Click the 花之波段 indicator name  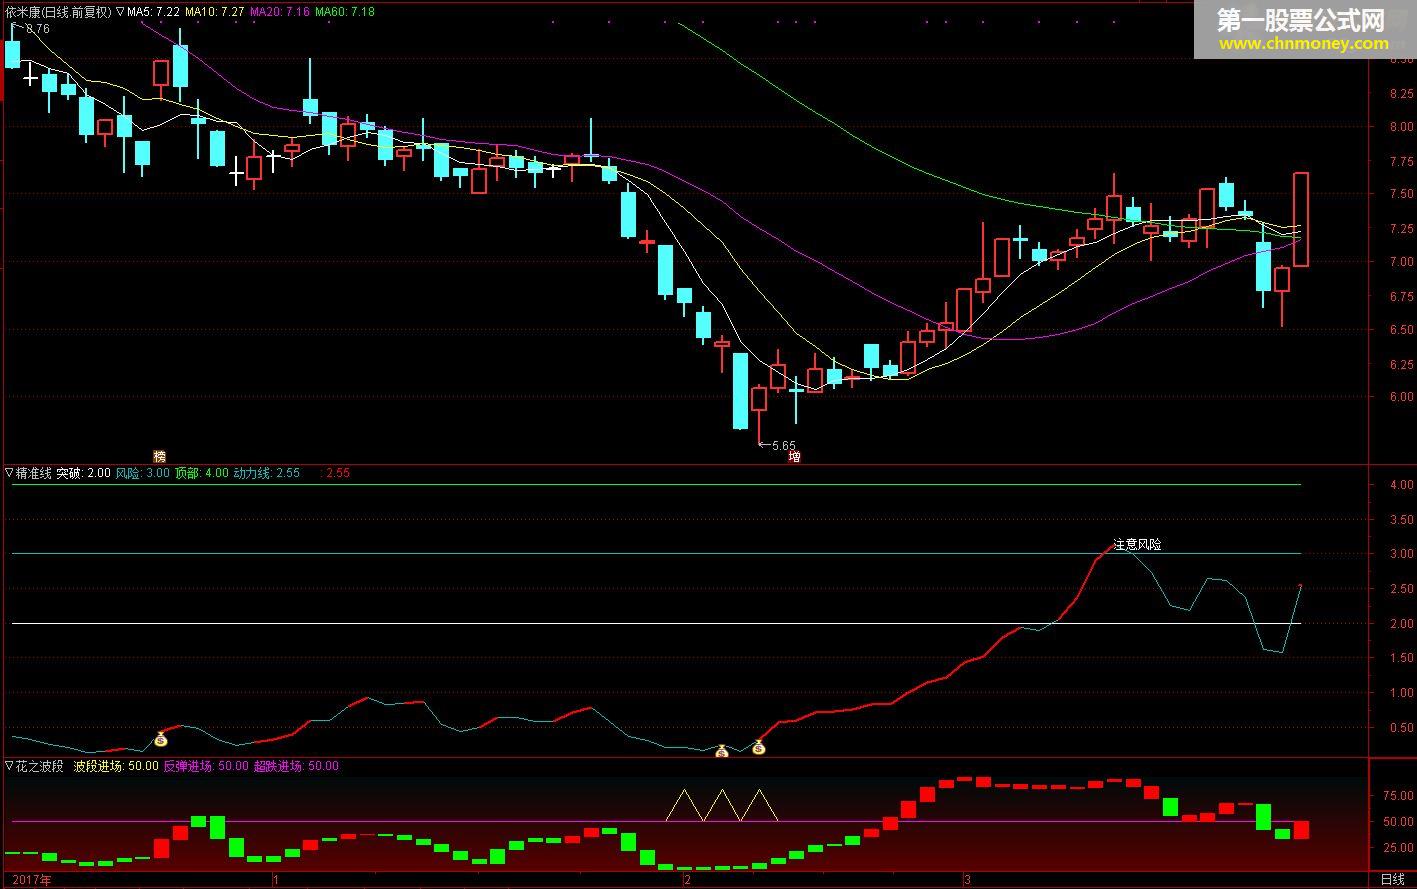point(39,766)
